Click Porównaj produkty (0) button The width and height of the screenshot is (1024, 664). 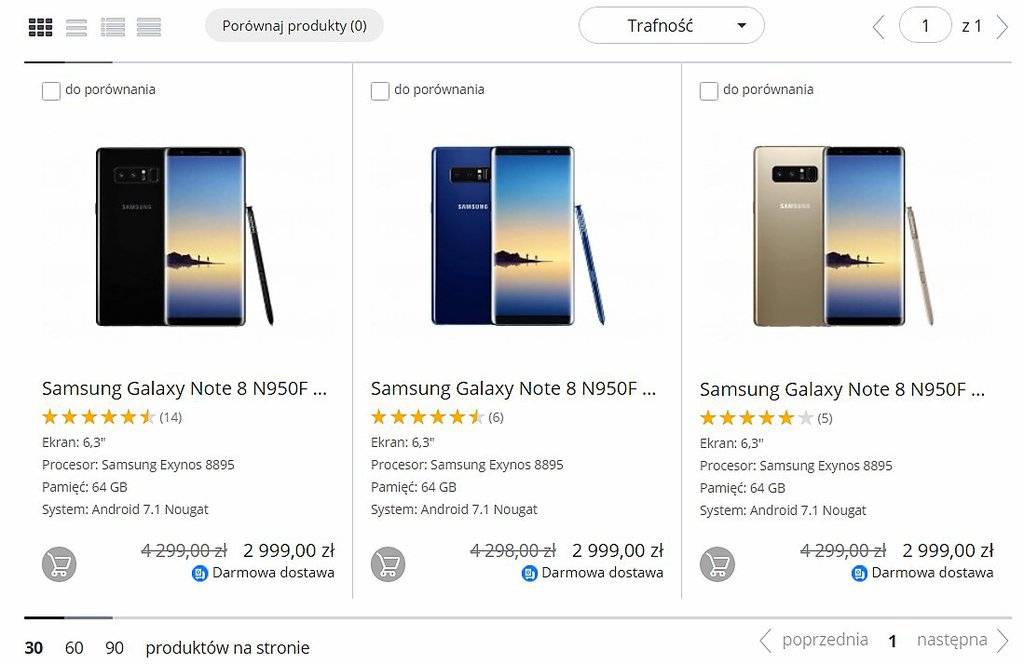[x=294, y=26]
